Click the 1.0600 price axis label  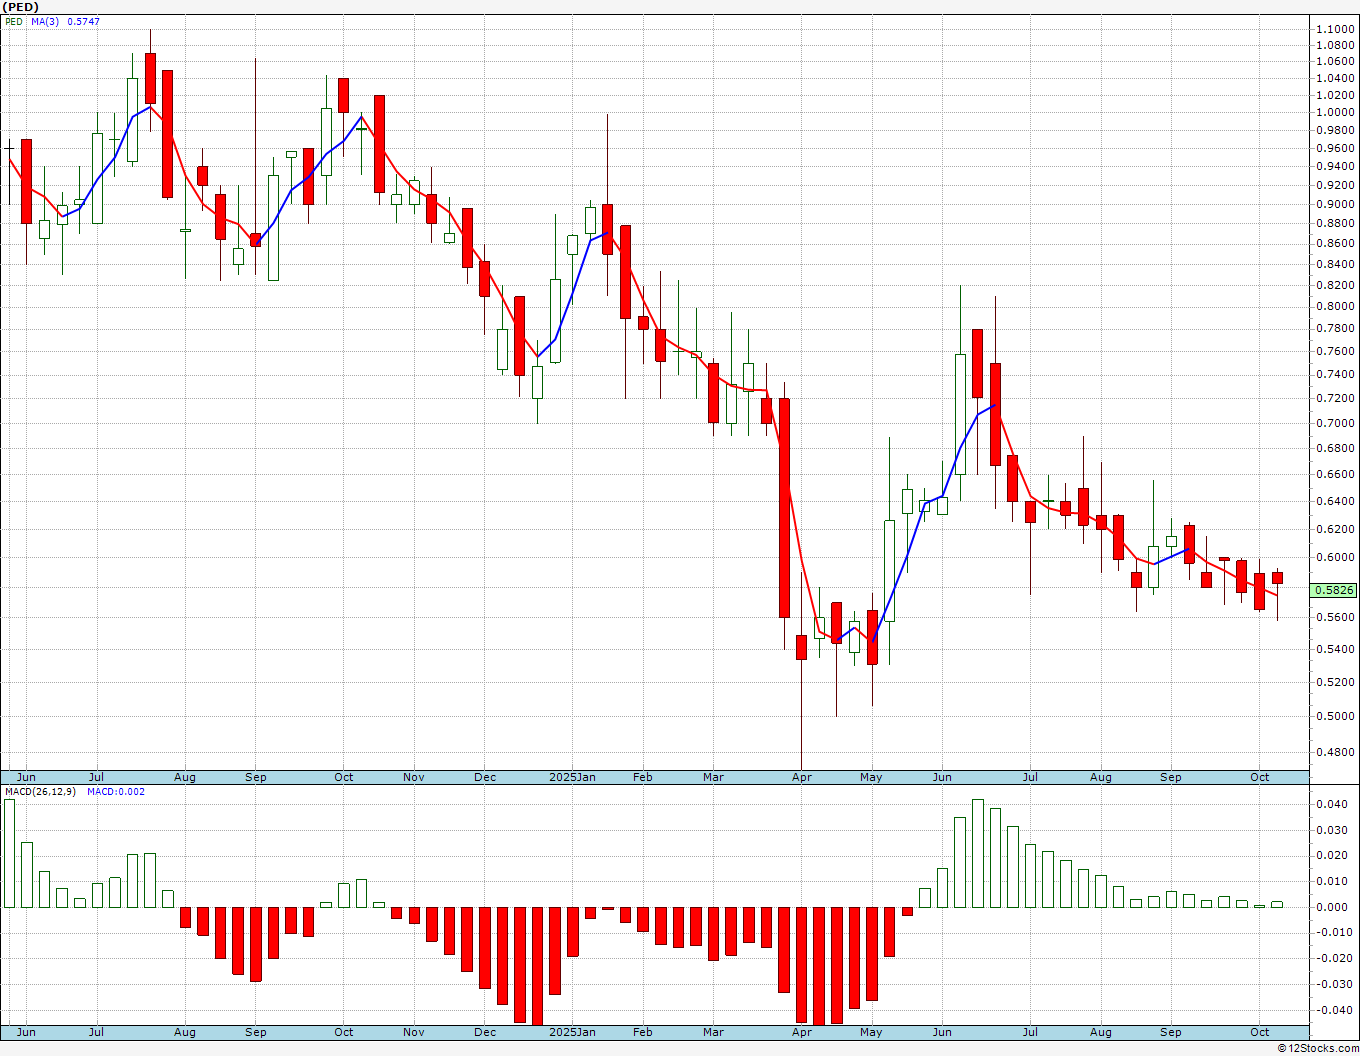click(1336, 61)
